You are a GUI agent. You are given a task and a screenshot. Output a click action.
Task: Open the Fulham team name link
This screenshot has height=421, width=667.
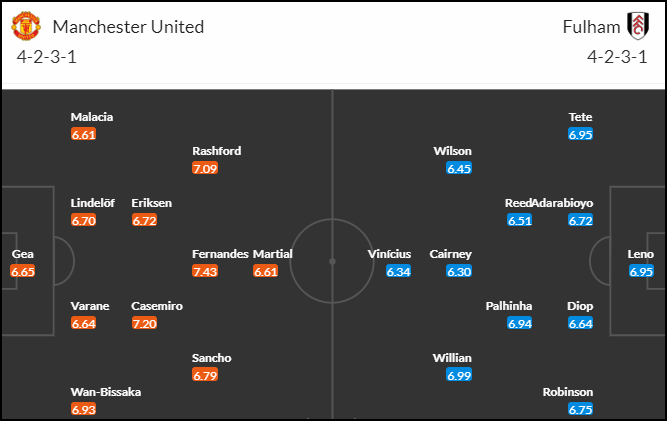tap(591, 27)
